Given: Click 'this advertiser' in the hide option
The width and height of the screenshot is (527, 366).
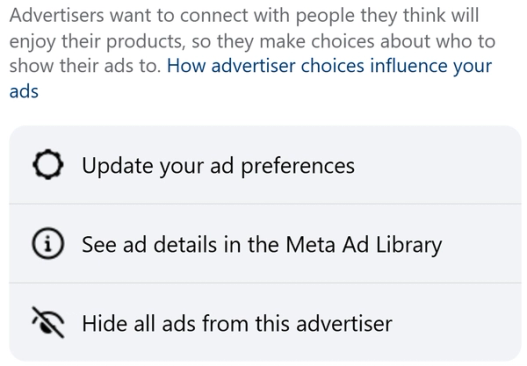Looking at the screenshot, I should pyautogui.click(x=324, y=323).
